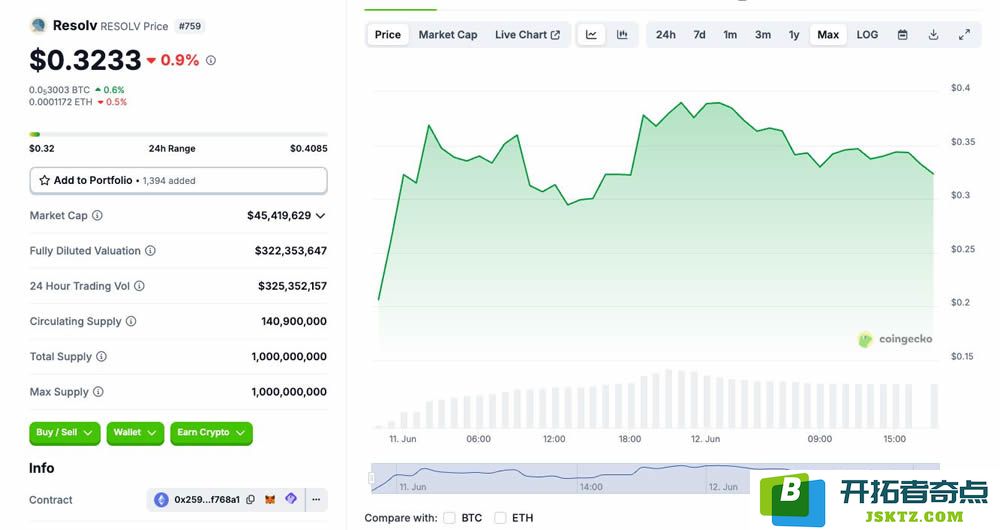Click the purple diamond icon beside contract
1000x530 pixels.
pyautogui.click(x=291, y=499)
